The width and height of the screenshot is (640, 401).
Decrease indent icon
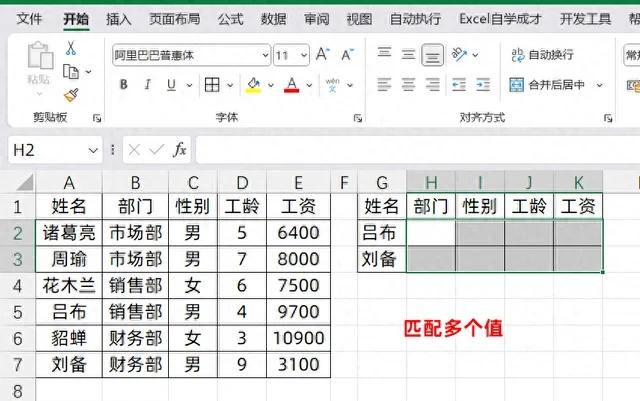tap(459, 85)
